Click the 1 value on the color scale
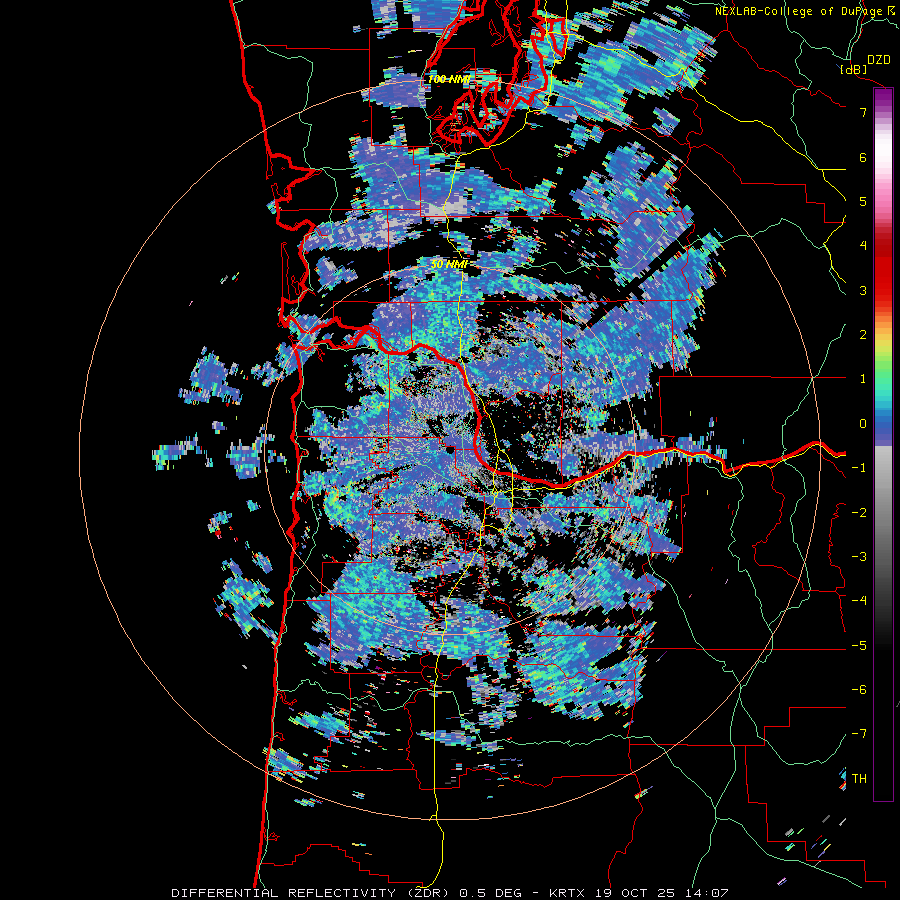 863,379
